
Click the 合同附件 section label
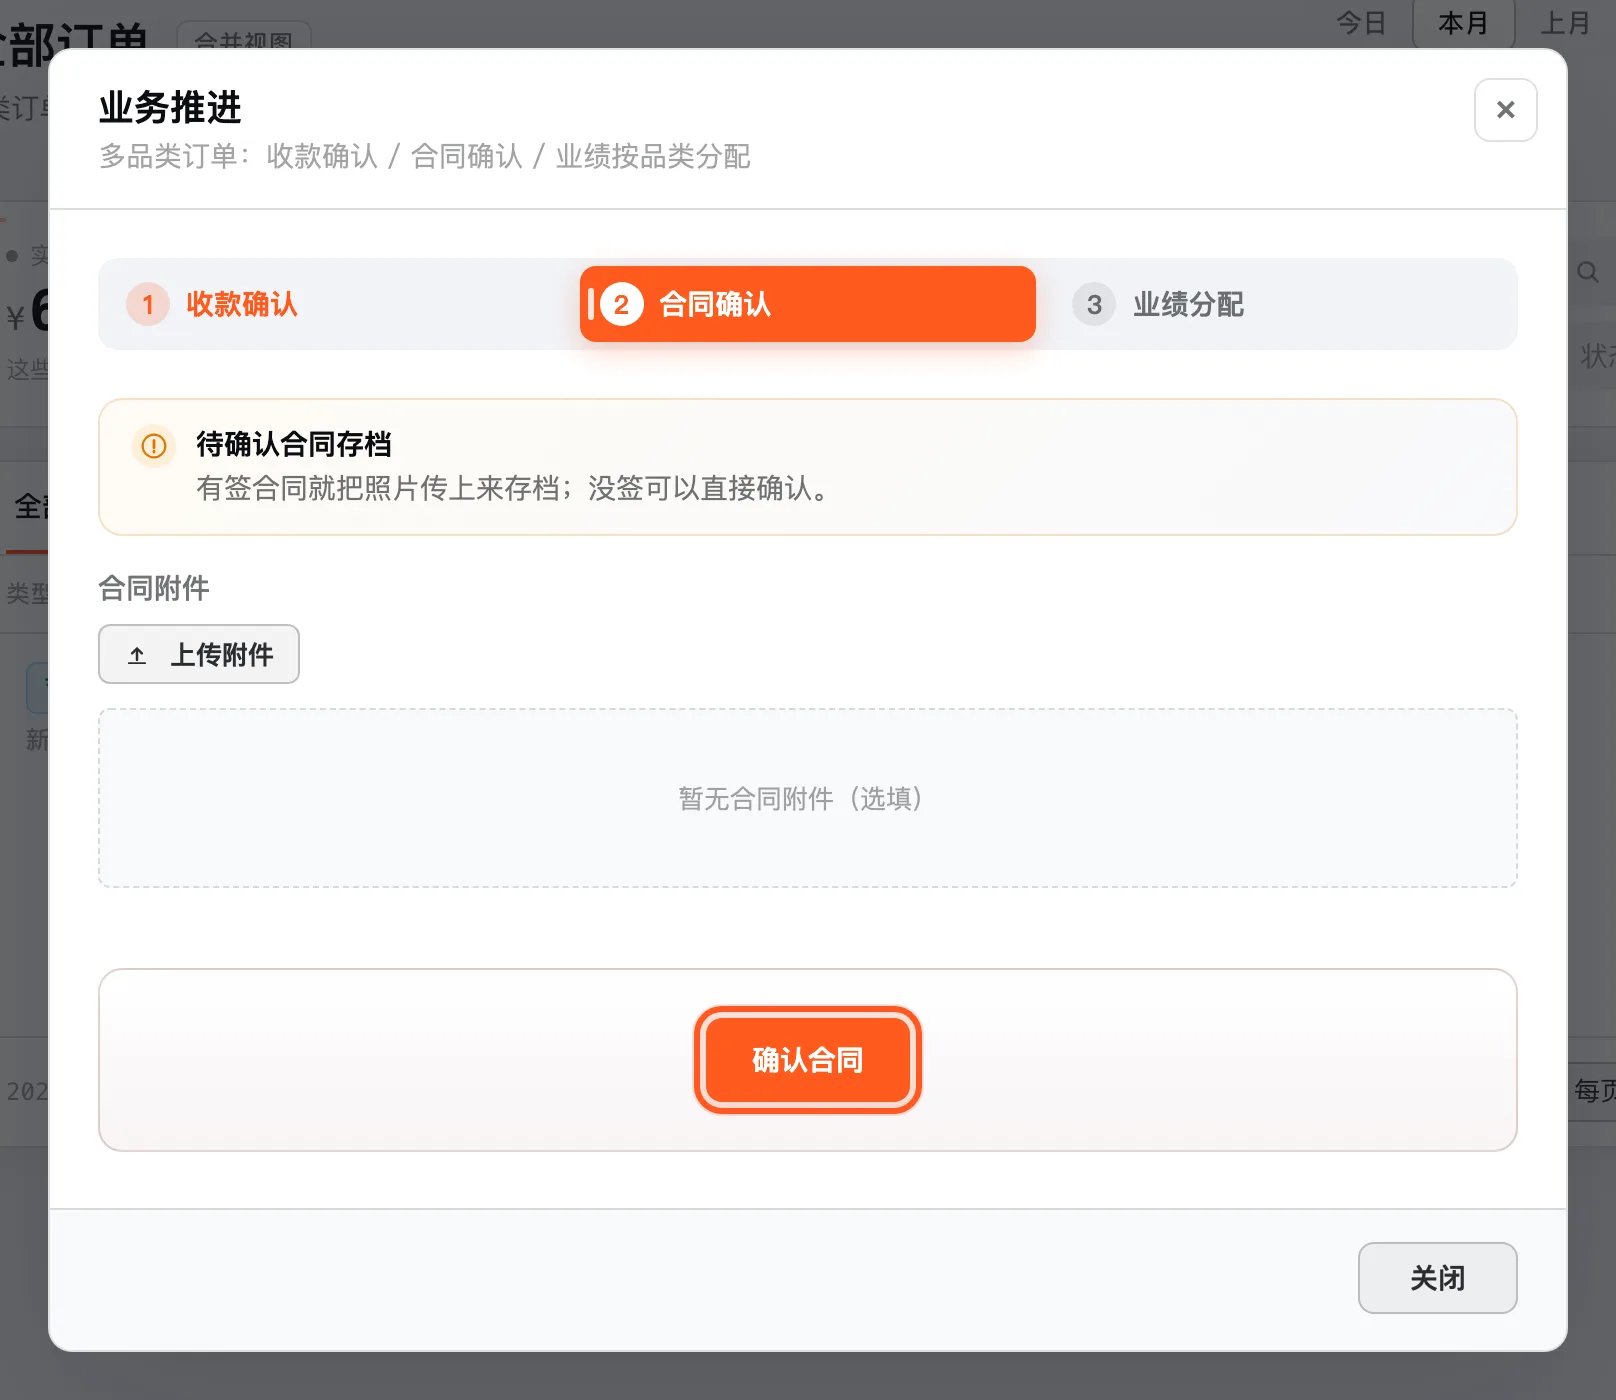154,588
